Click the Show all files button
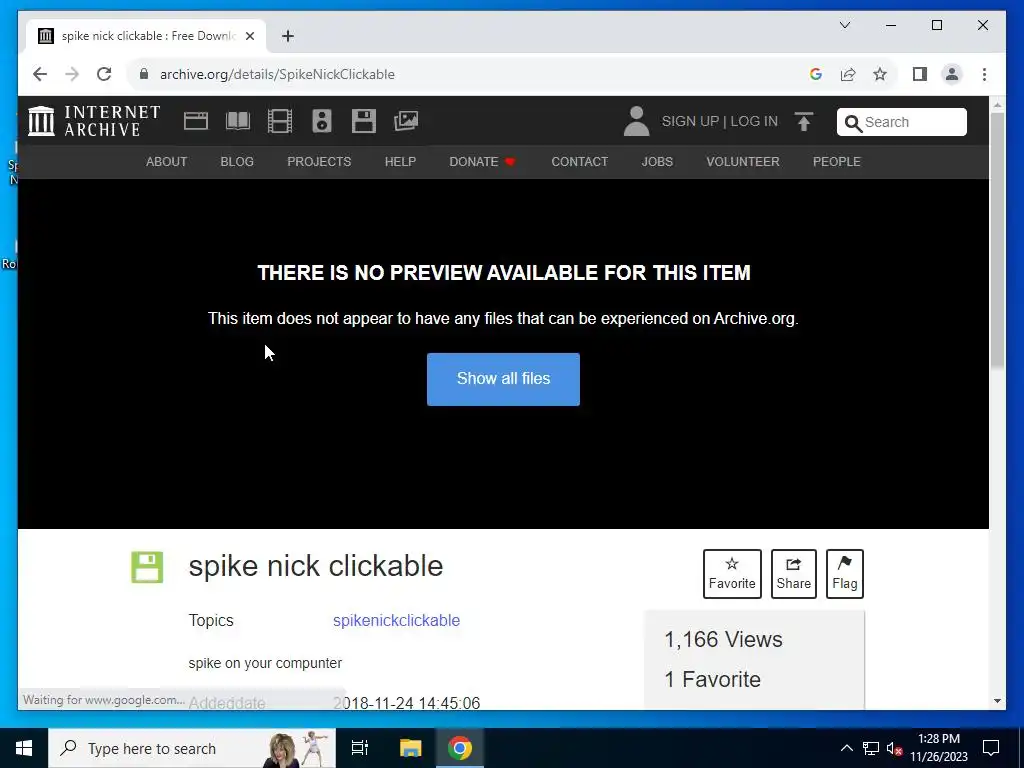Viewport: 1024px width, 768px height. tap(504, 379)
